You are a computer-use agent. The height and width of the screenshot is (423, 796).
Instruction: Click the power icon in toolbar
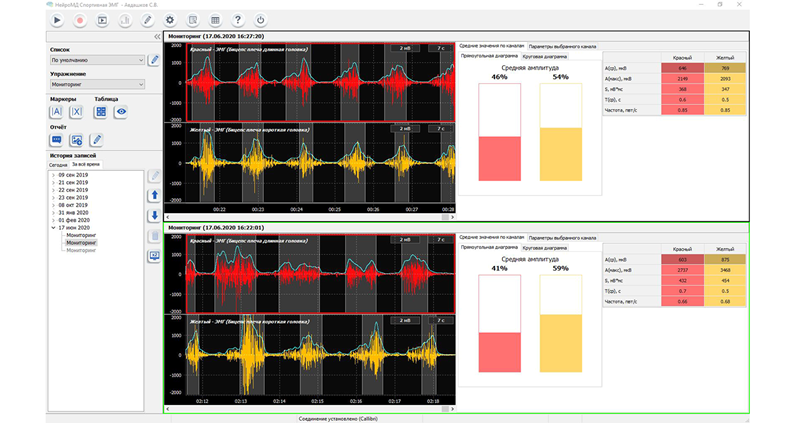(260, 20)
